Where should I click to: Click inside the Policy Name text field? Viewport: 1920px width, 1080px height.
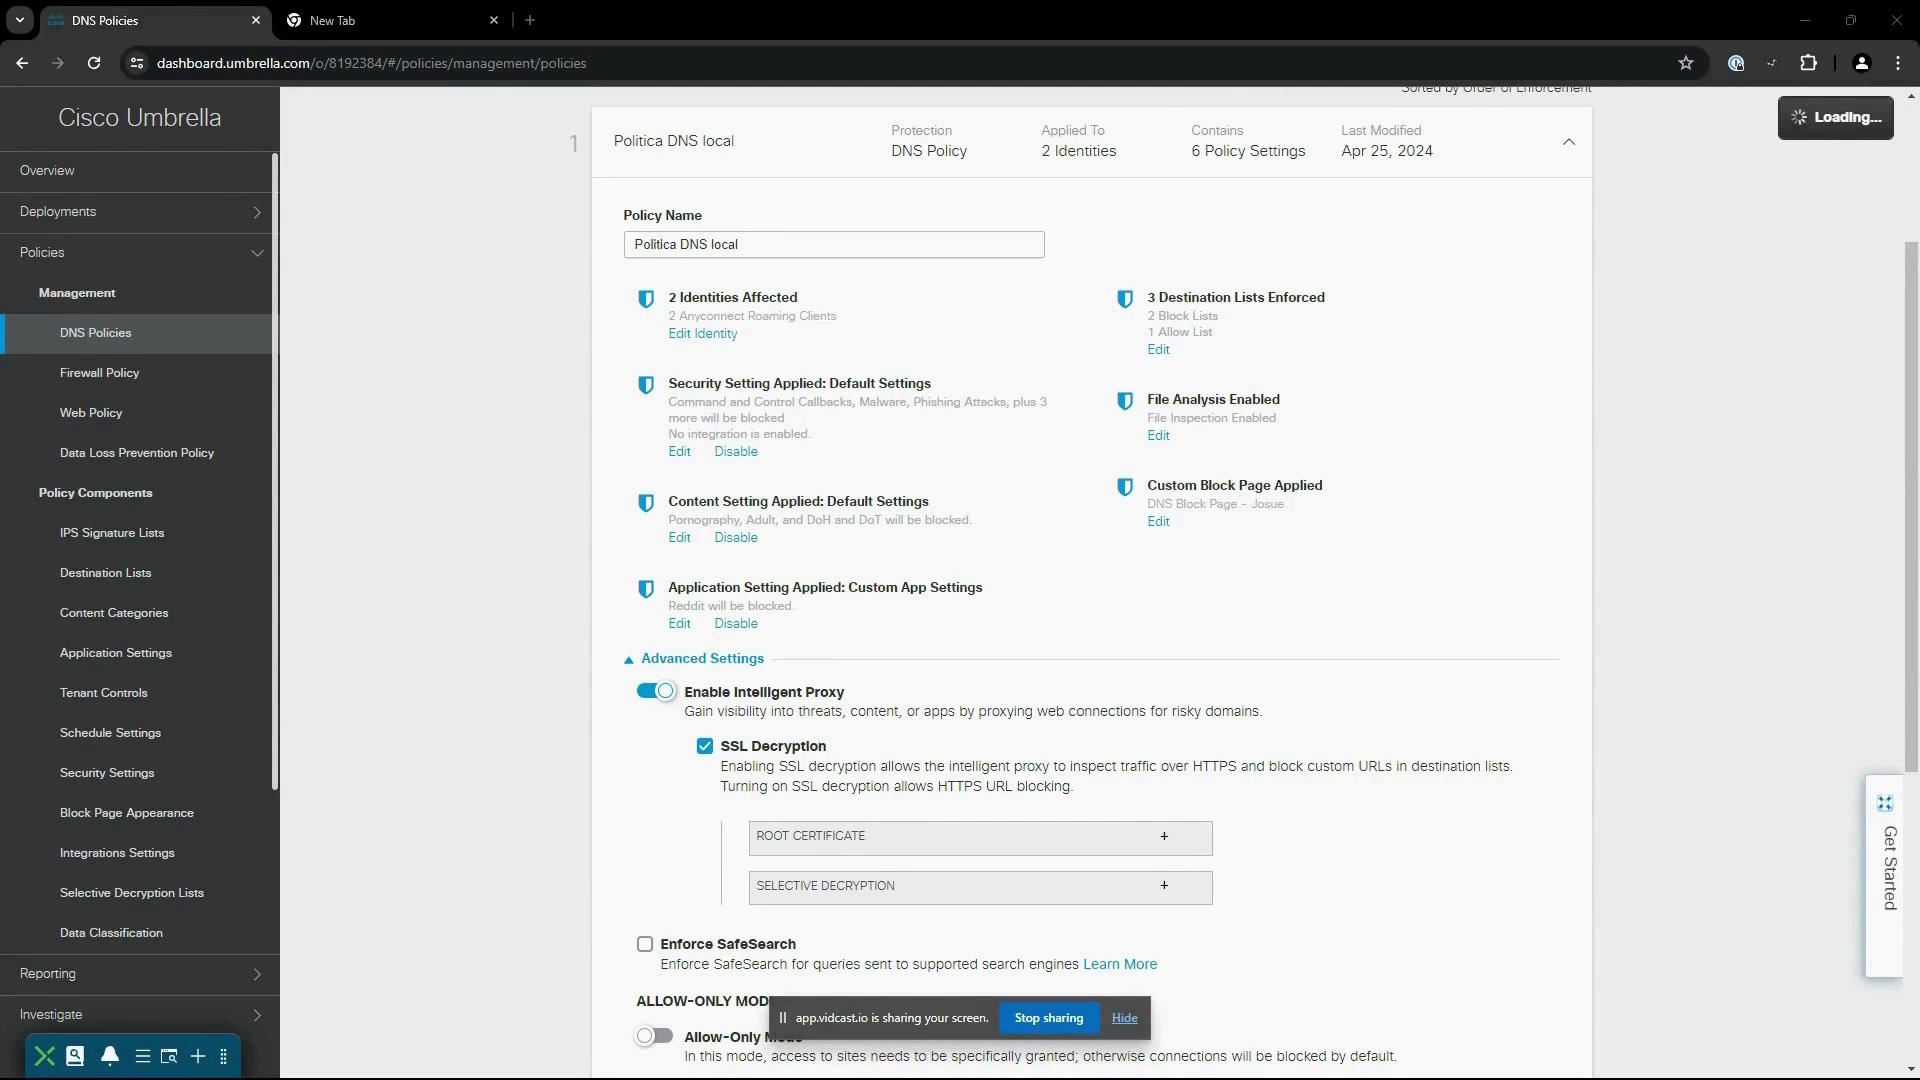tap(834, 245)
